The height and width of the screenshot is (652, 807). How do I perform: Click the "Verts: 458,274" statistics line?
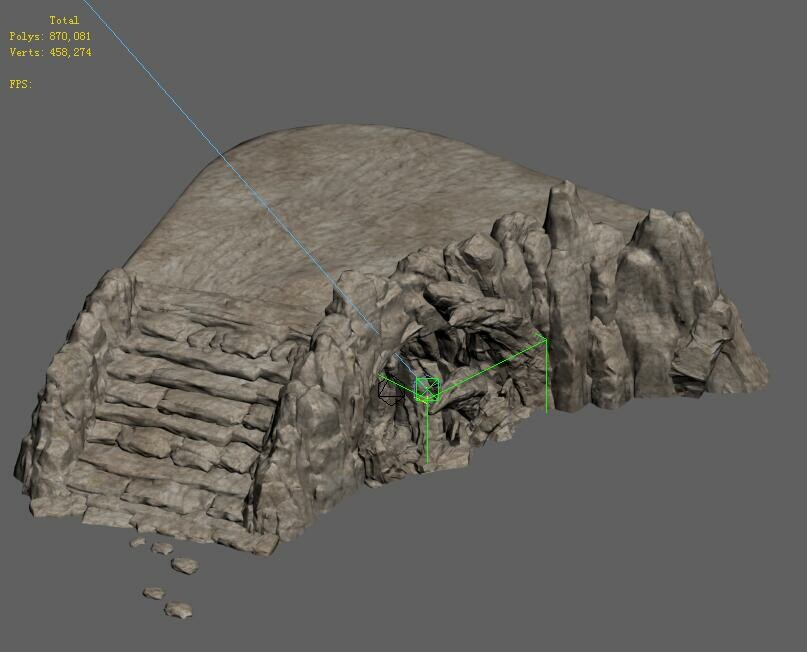(x=50, y=52)
